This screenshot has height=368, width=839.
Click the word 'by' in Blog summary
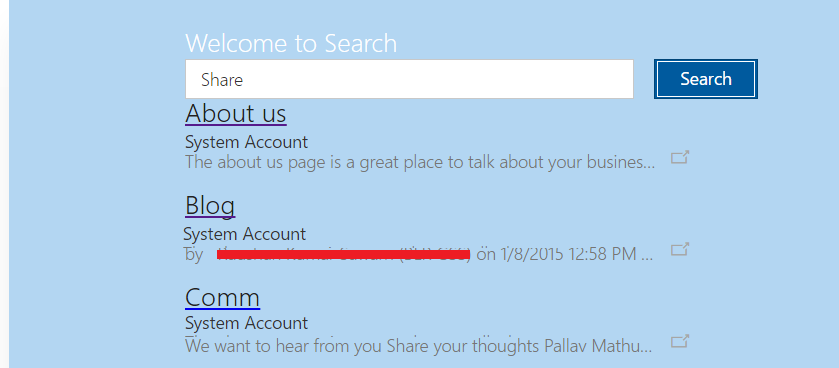(194, 255)
